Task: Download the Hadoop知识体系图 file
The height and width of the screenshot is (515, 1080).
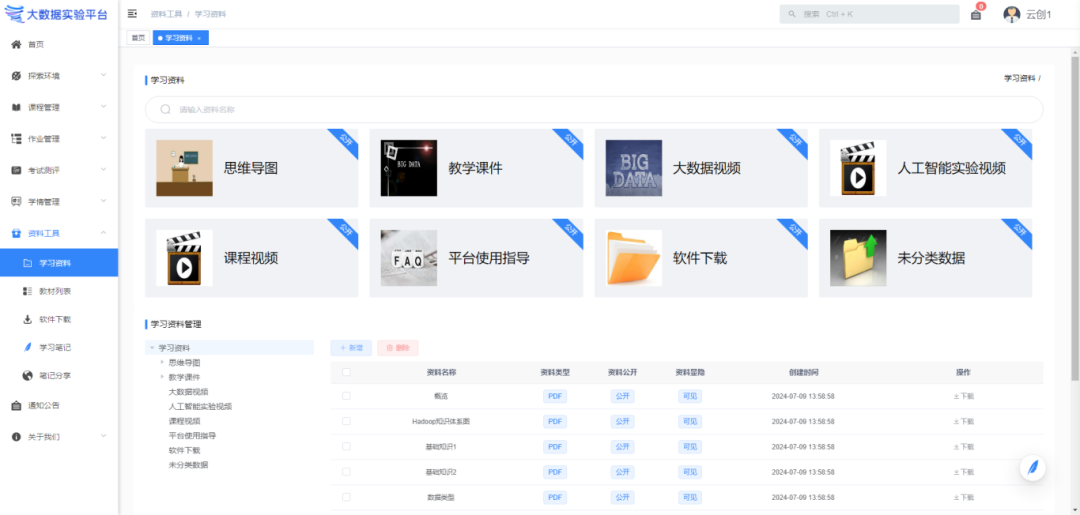Action: pyautogui.click(x=964, y=421)
